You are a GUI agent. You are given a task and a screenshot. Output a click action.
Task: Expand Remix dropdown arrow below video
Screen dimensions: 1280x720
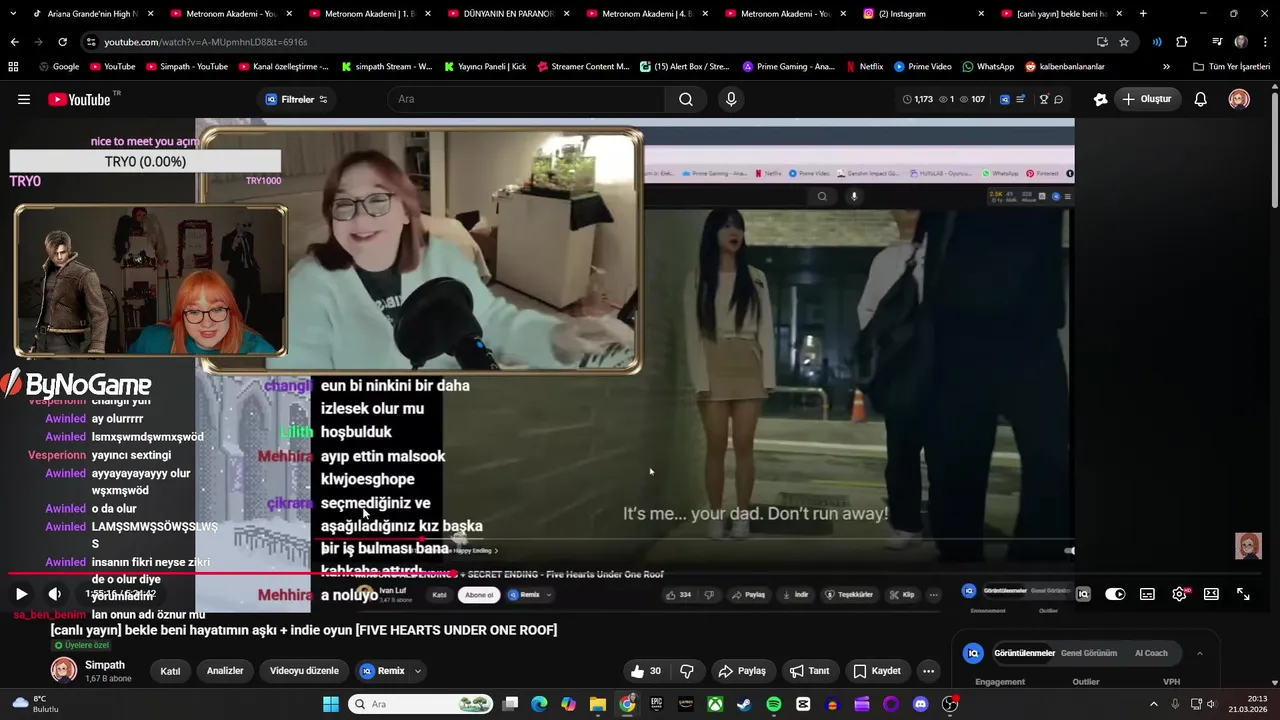(417, 671)
